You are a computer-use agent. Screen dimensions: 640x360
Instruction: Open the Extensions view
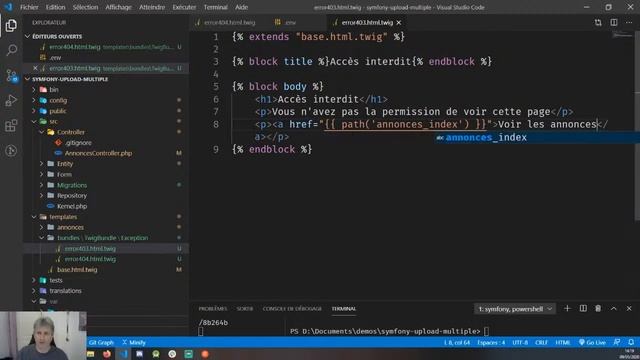[11, 125]
